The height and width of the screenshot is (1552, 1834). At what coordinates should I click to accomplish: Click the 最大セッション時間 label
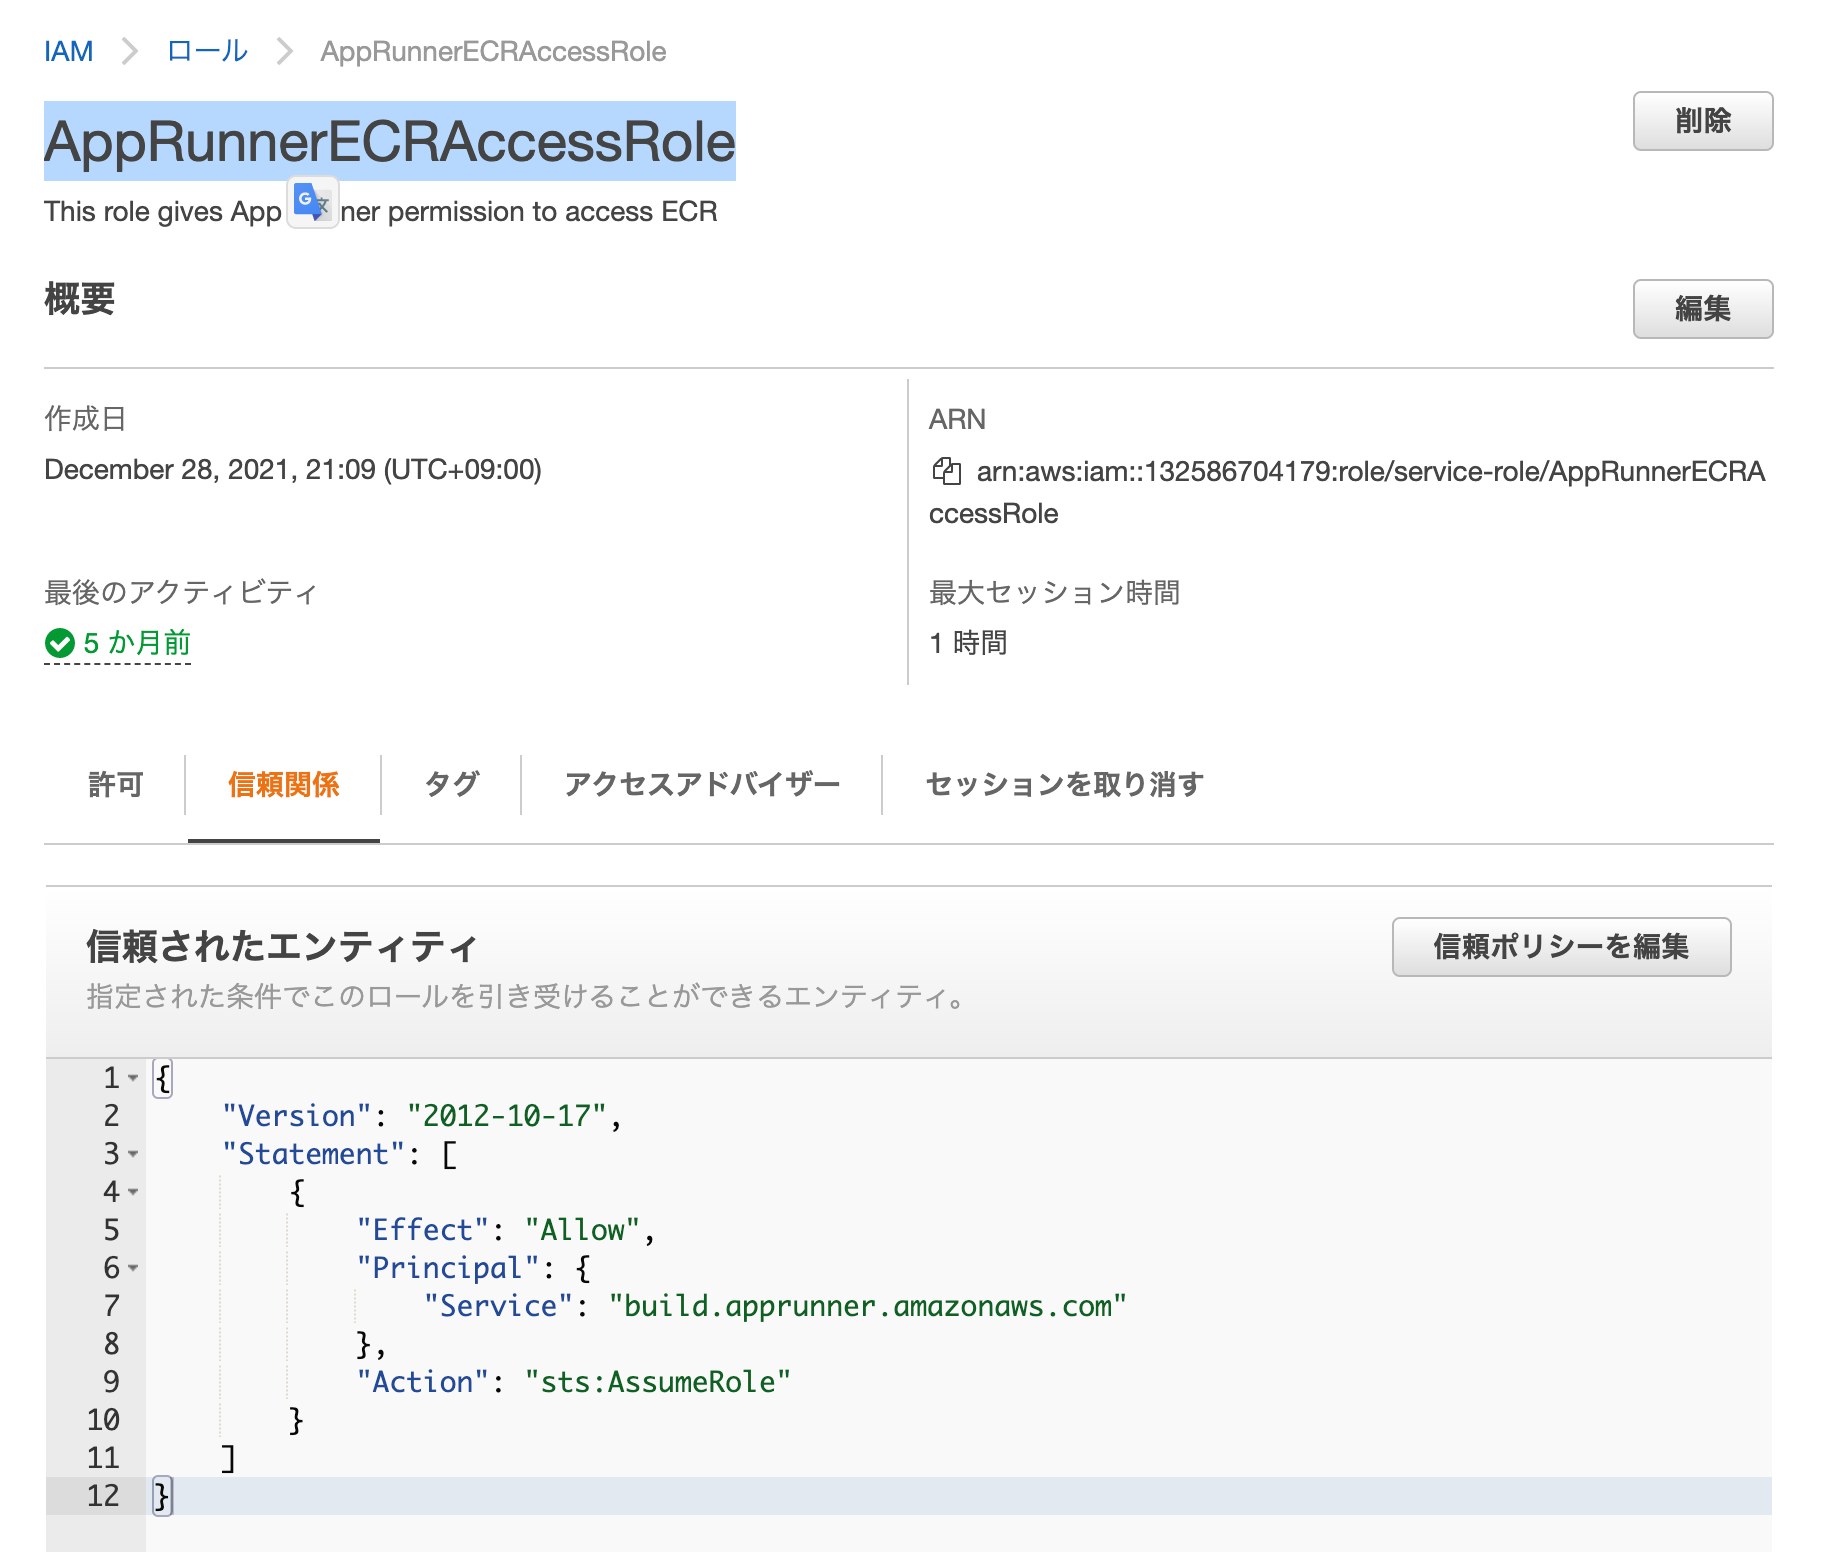pos(1054,592)
